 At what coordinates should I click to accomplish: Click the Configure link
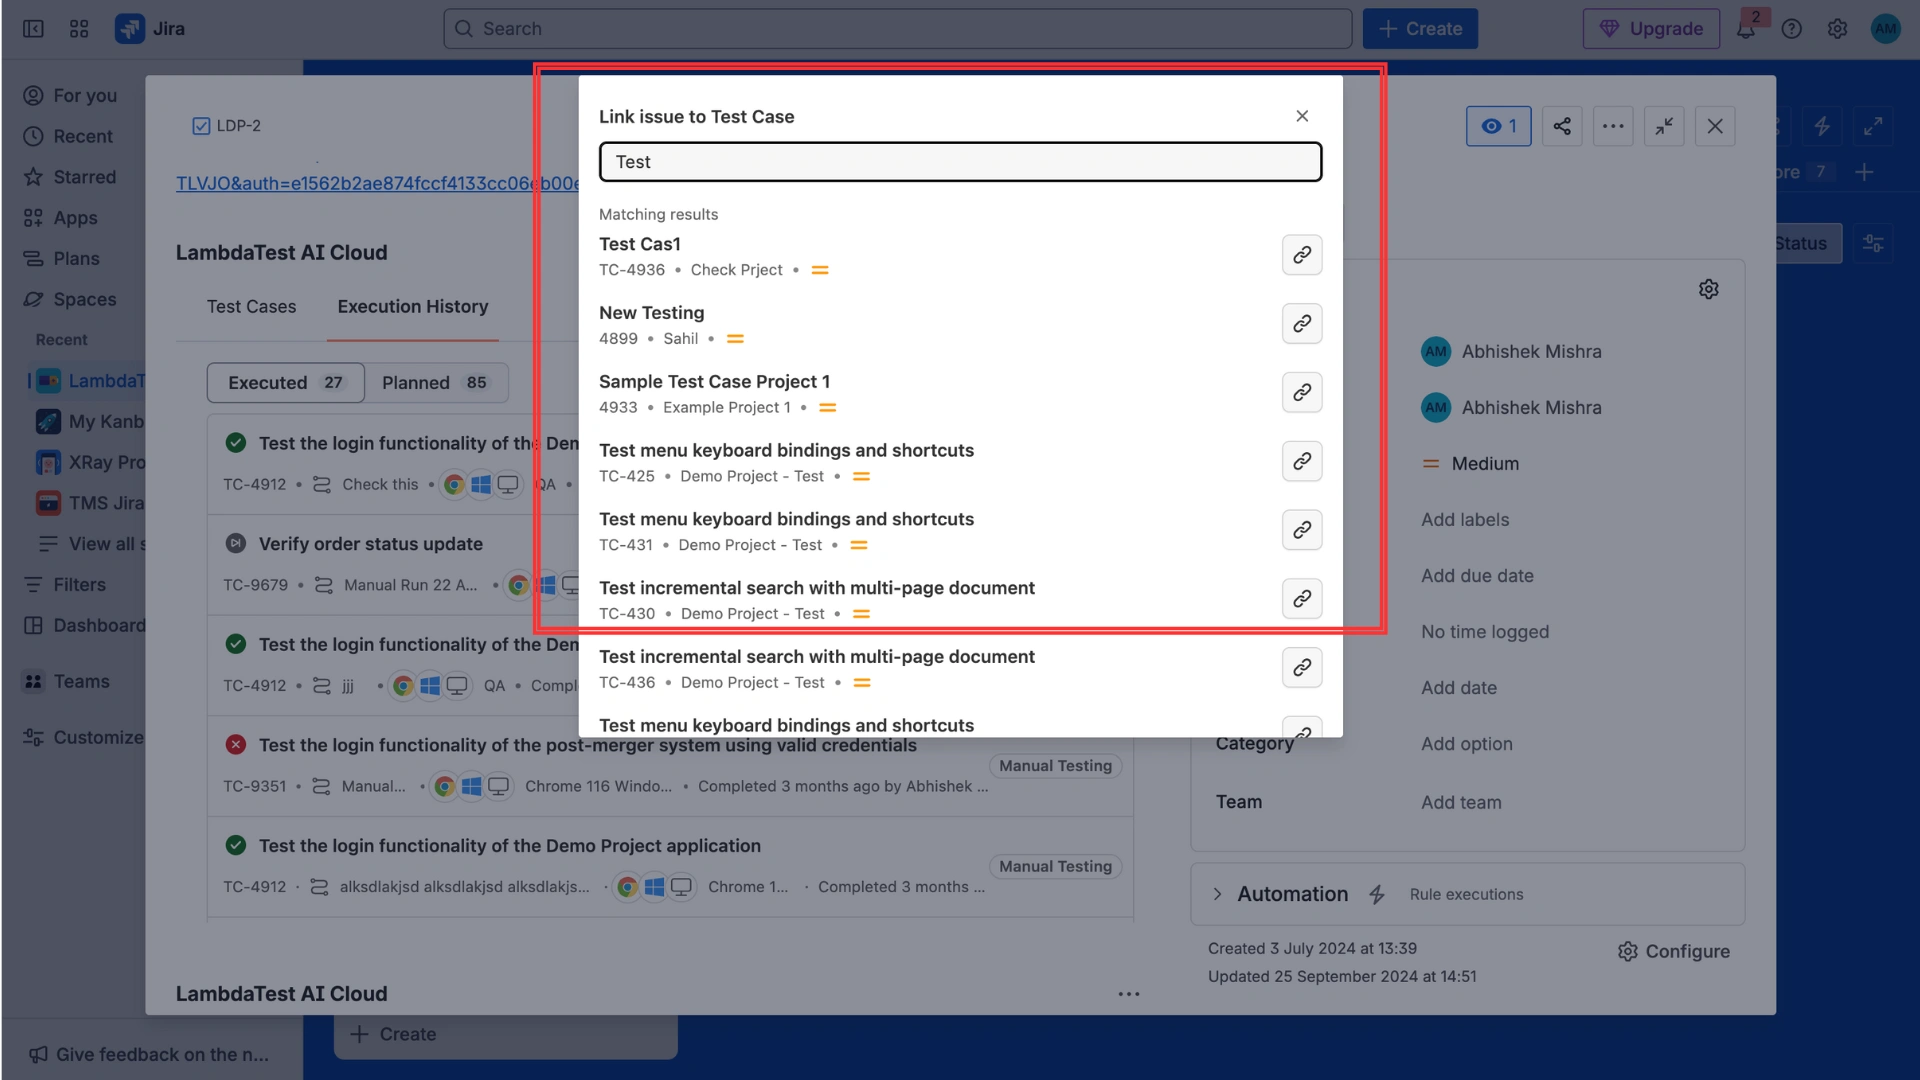click(x=1674, y=951)
